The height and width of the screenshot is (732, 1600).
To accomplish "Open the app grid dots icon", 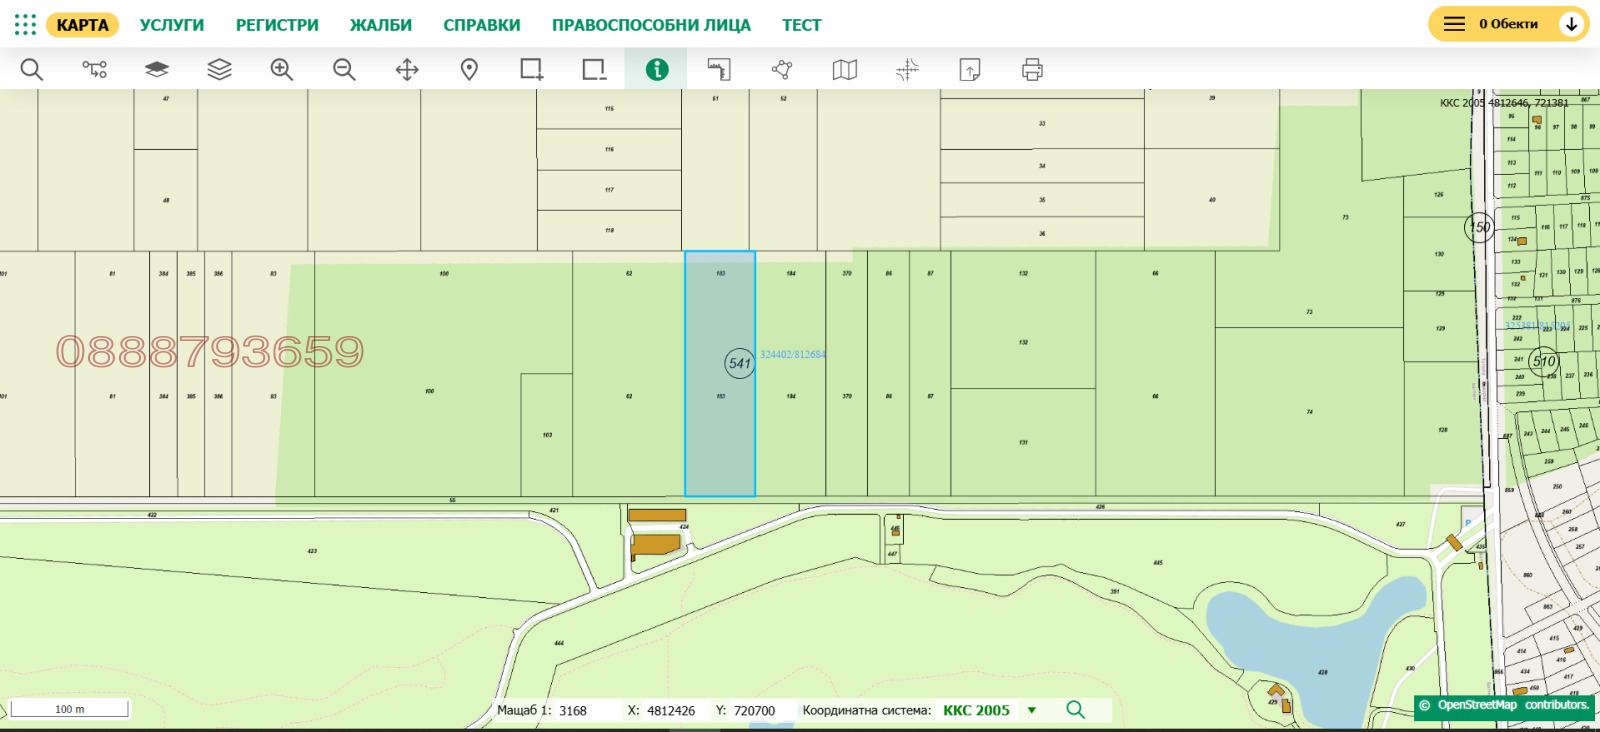I will point(25,24).
